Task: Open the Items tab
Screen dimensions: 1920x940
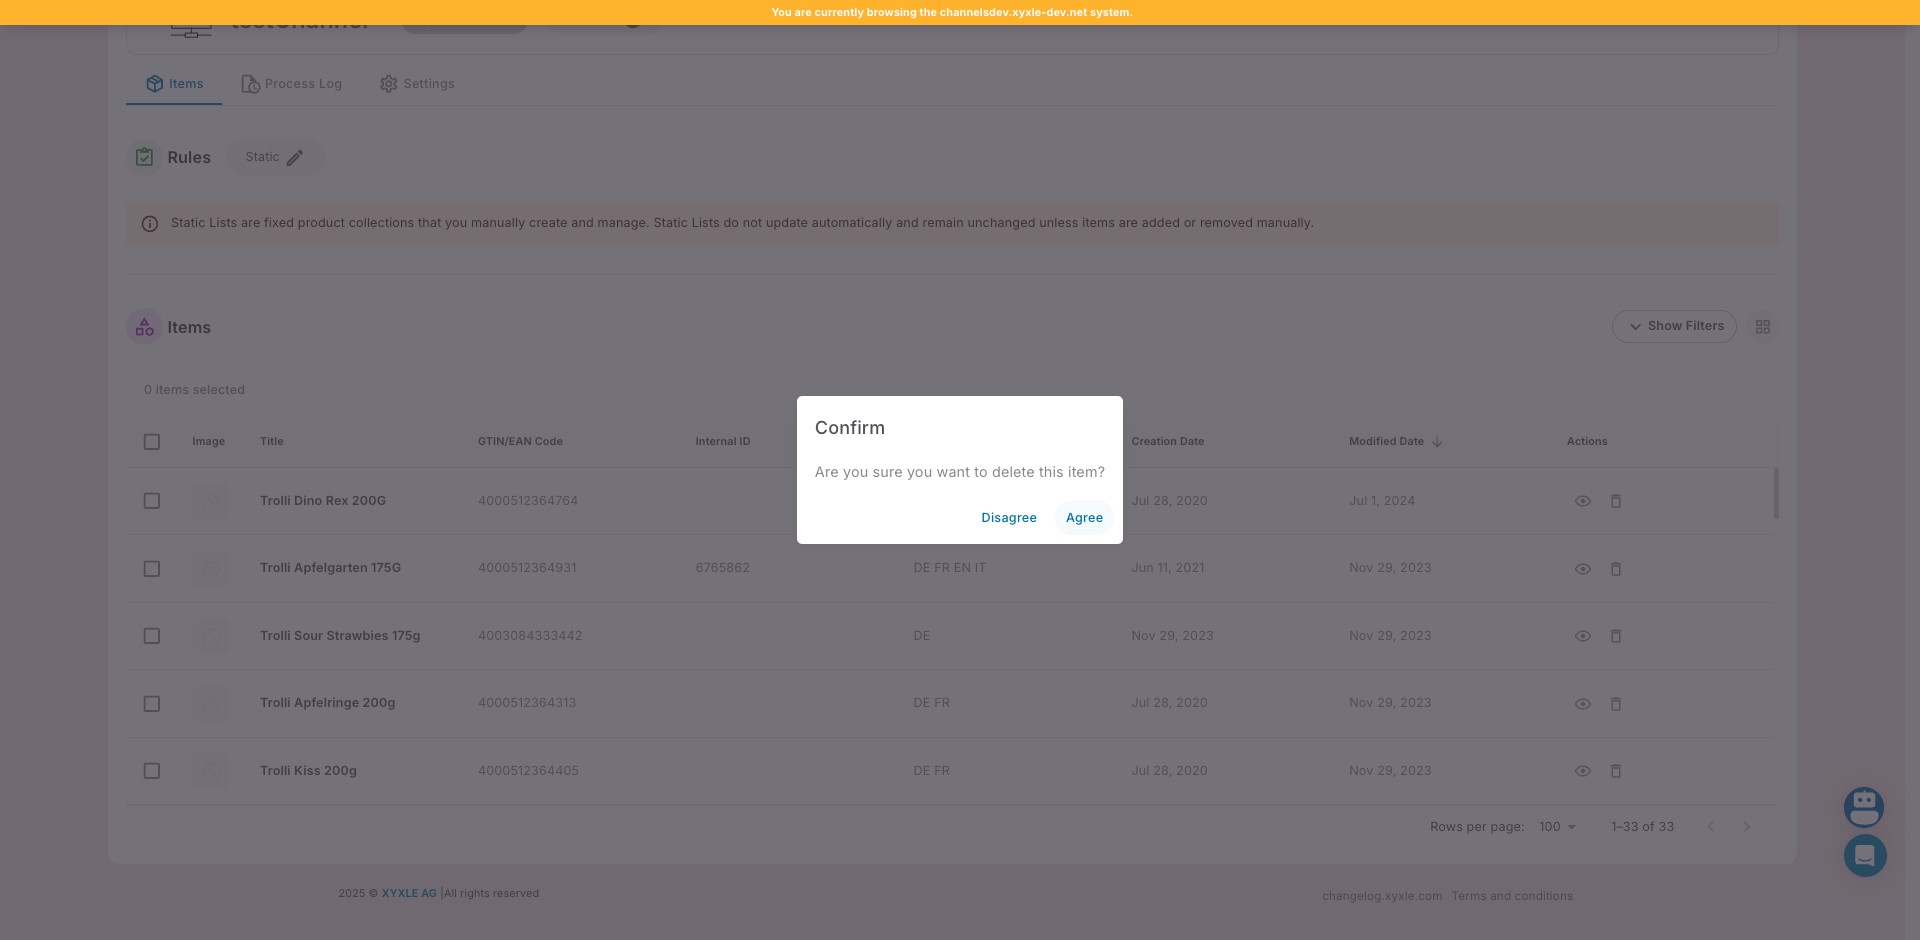Action: coord(174,84)
